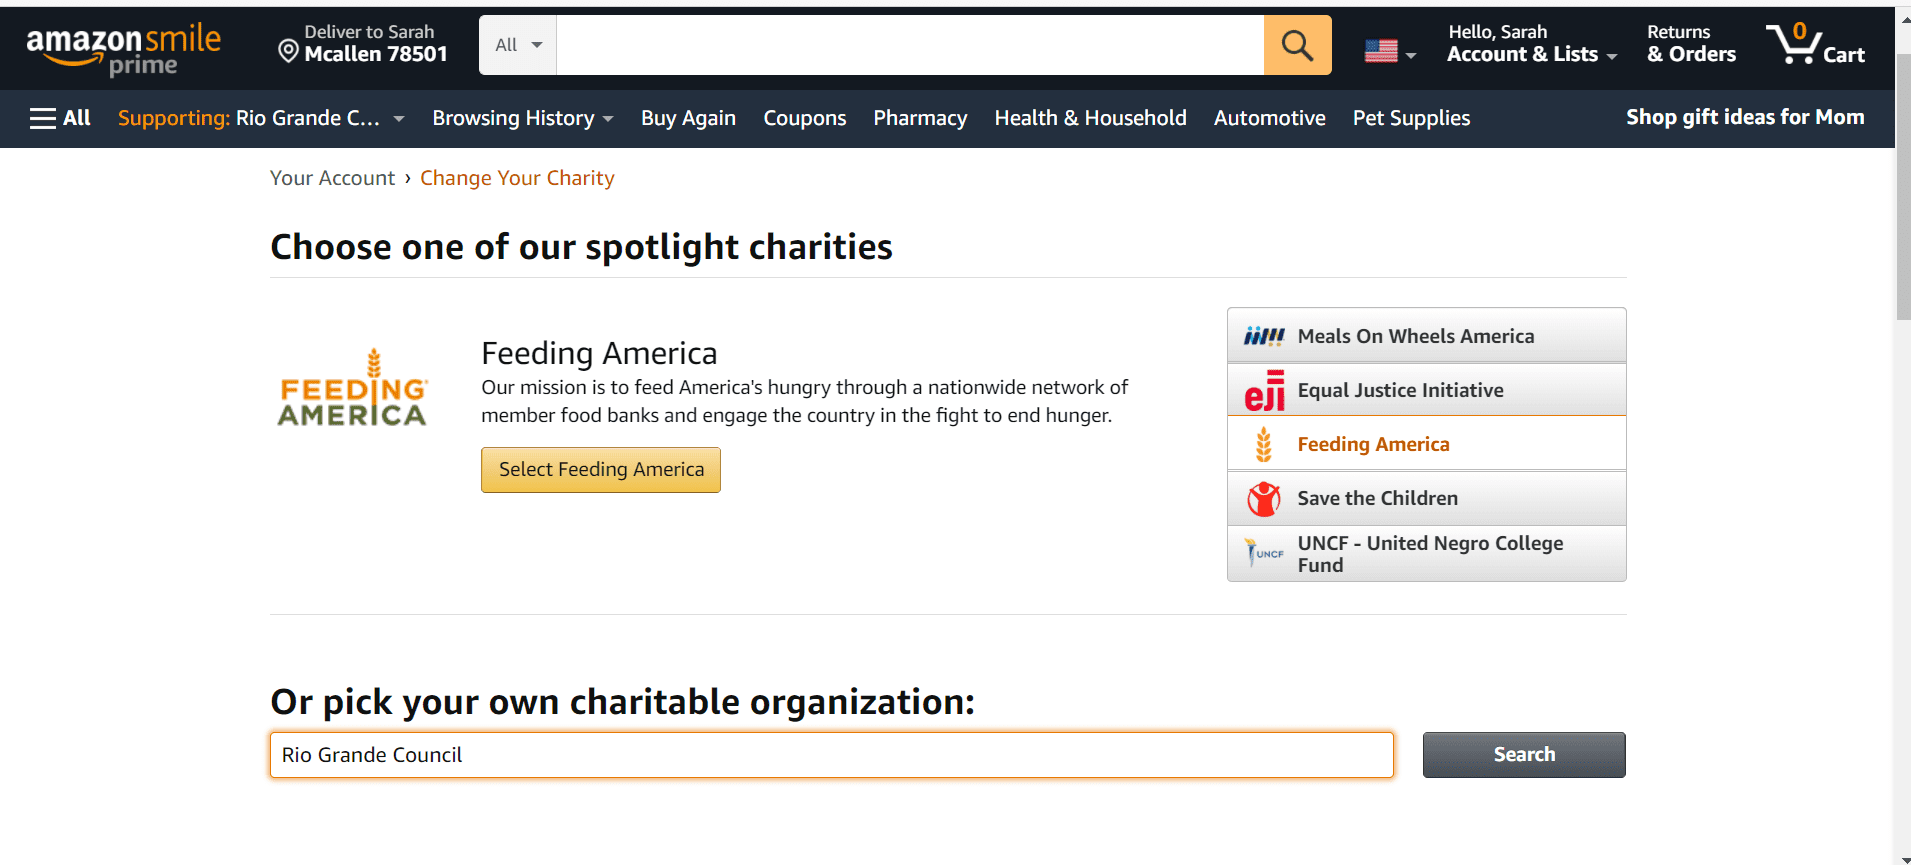Viewport: 1911px width, 865px height.
Task: Click the US flag language icon
Action: click(1382, 50)
